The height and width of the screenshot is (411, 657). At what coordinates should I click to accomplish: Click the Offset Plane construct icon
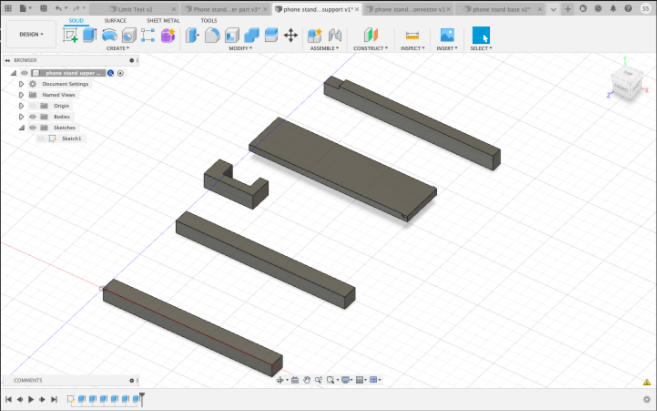click(x=371, y=35)
